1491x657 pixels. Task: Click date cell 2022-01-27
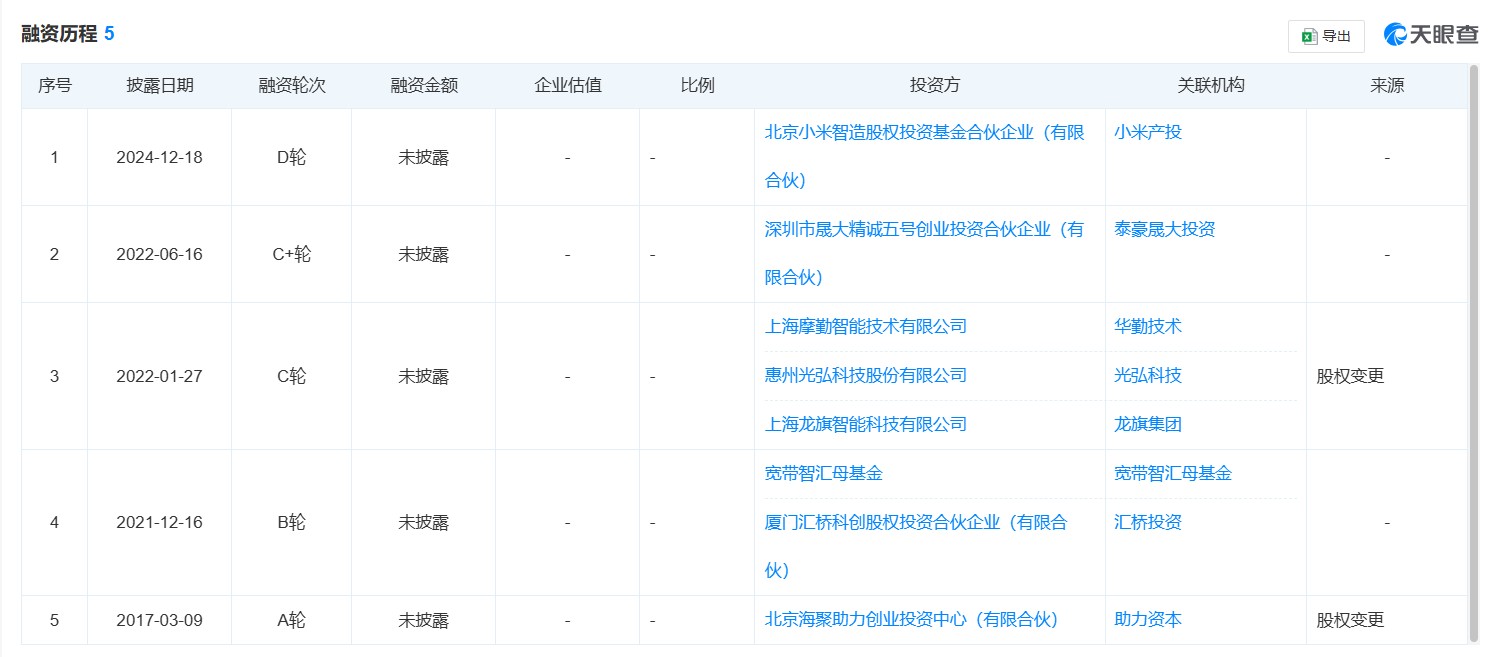pyautogui.click(x=159, y=376)
